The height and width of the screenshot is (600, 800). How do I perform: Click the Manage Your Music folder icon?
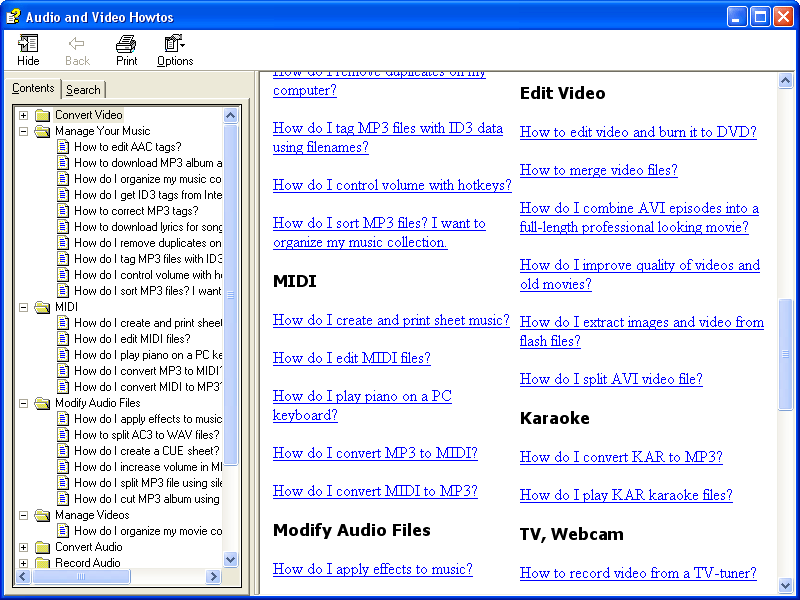pyautogui.click(x=42, y=131)
